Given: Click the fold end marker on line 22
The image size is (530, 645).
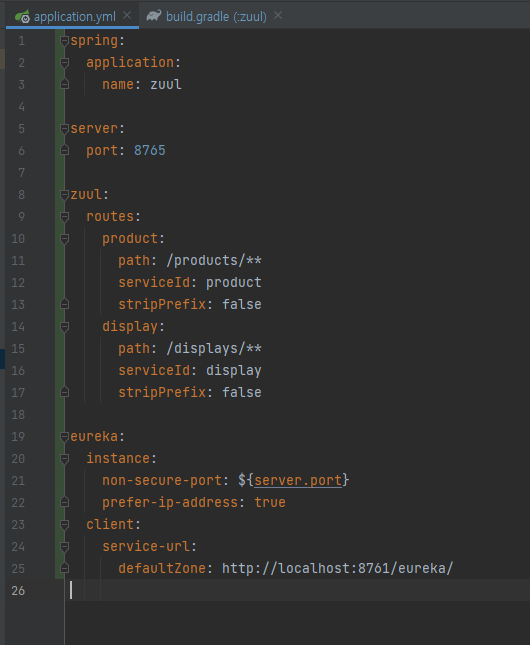Looking at the screenshot, I should pyautogui.click(x=64, y=502).
